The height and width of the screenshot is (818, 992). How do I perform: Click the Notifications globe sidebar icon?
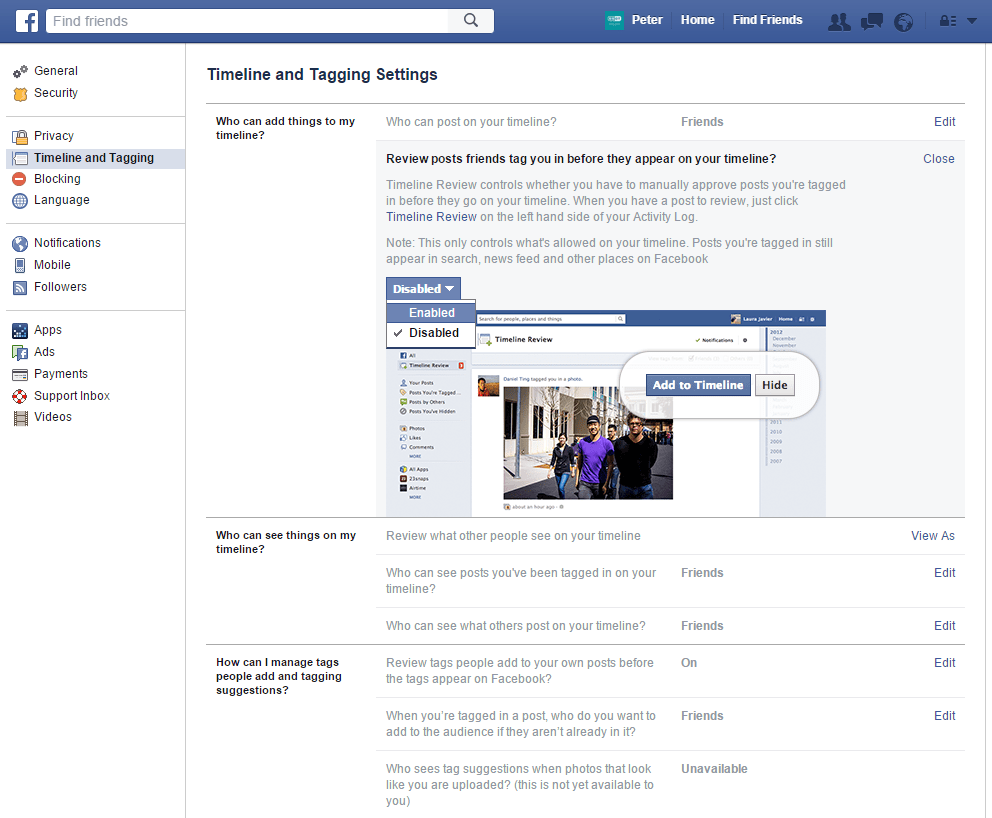point(20,244)
